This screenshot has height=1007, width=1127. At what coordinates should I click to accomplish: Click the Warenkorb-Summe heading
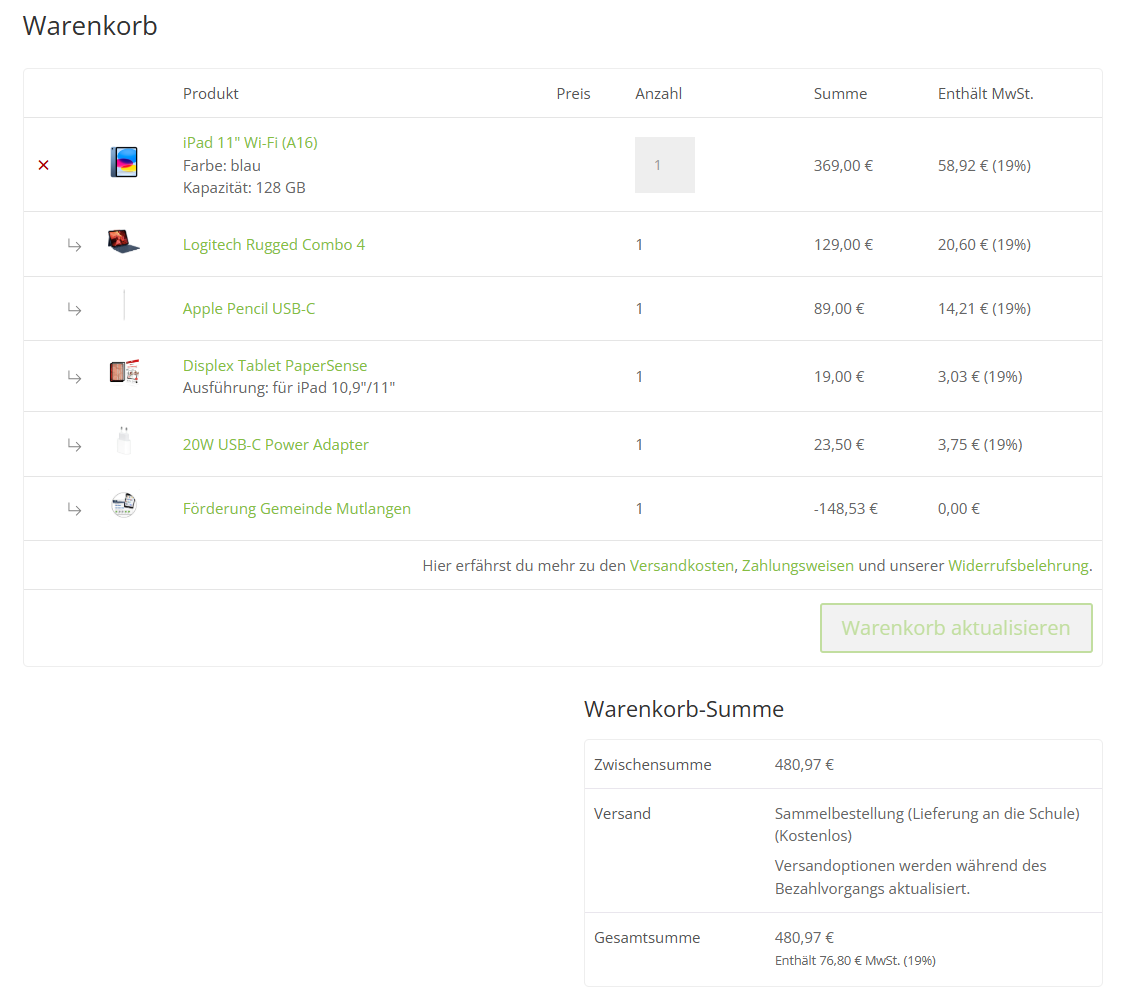click(684, 709)
